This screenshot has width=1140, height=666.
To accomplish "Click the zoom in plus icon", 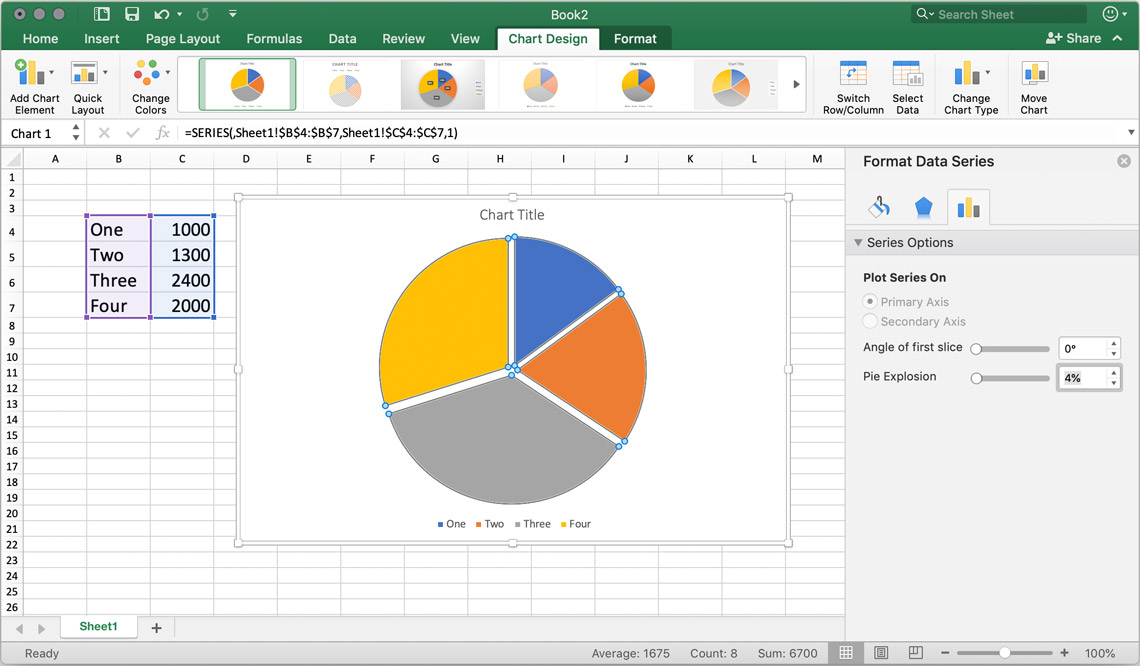I will 1064,653.
